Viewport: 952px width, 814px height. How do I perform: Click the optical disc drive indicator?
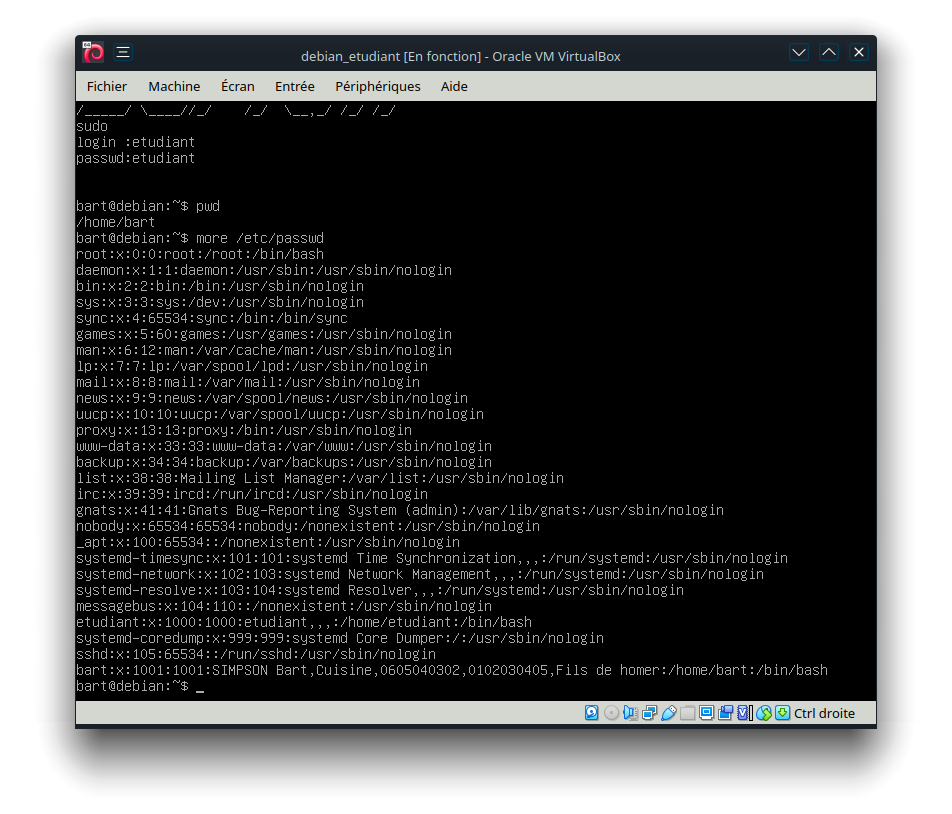611,713
